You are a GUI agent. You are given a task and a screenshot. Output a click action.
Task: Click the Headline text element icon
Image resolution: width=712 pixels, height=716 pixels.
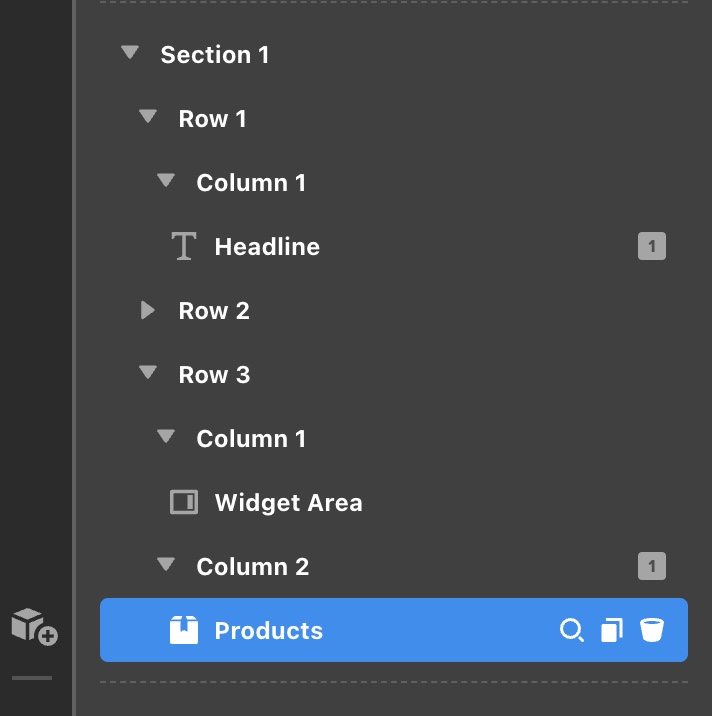coord(184,246)
